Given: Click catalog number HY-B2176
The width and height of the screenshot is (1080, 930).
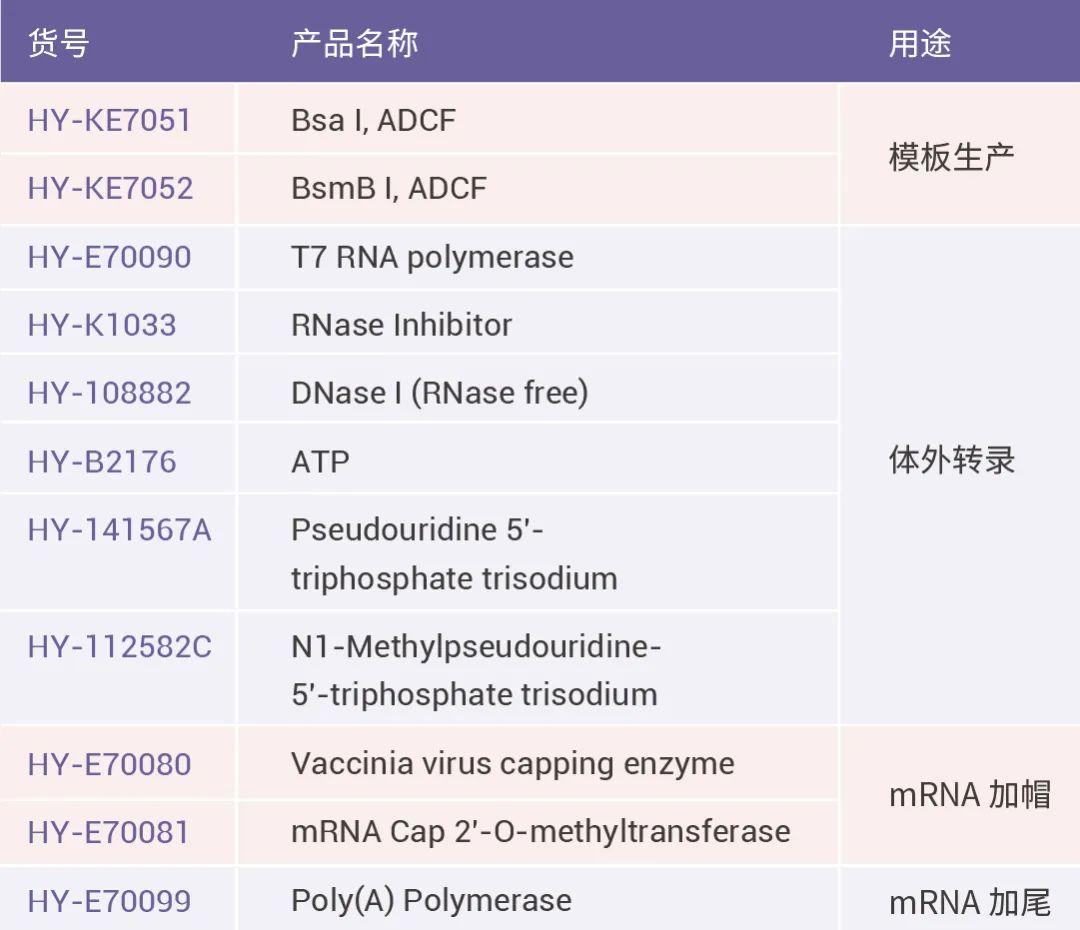Looking at the screenshot, I should (102, 462).
